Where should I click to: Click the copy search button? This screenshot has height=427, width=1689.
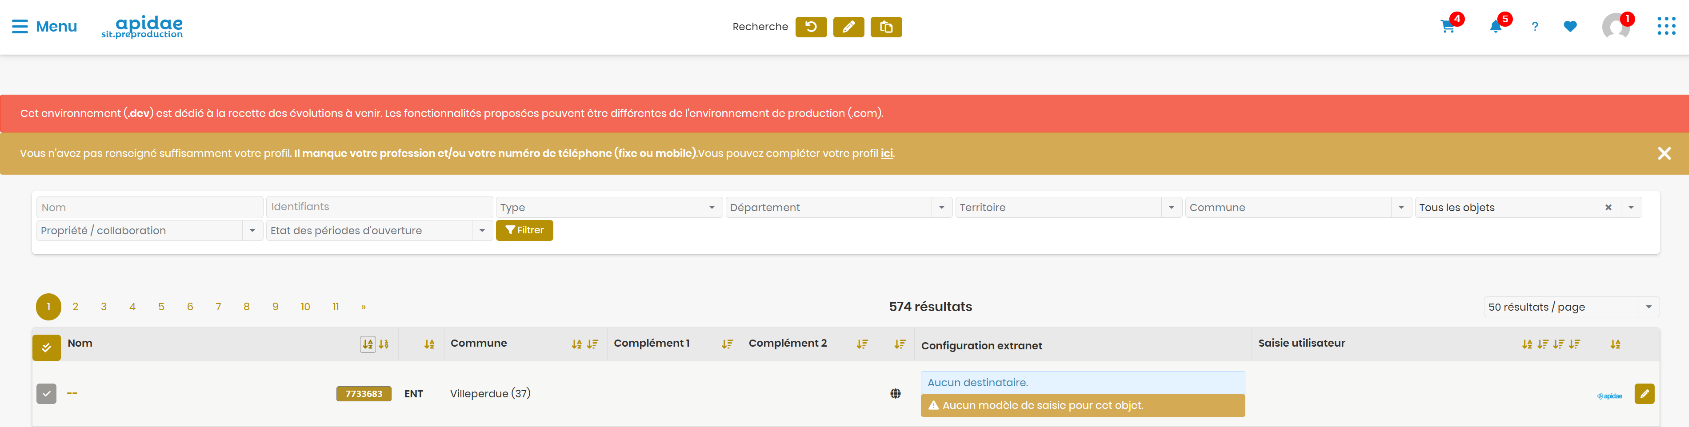pos(886,27)
